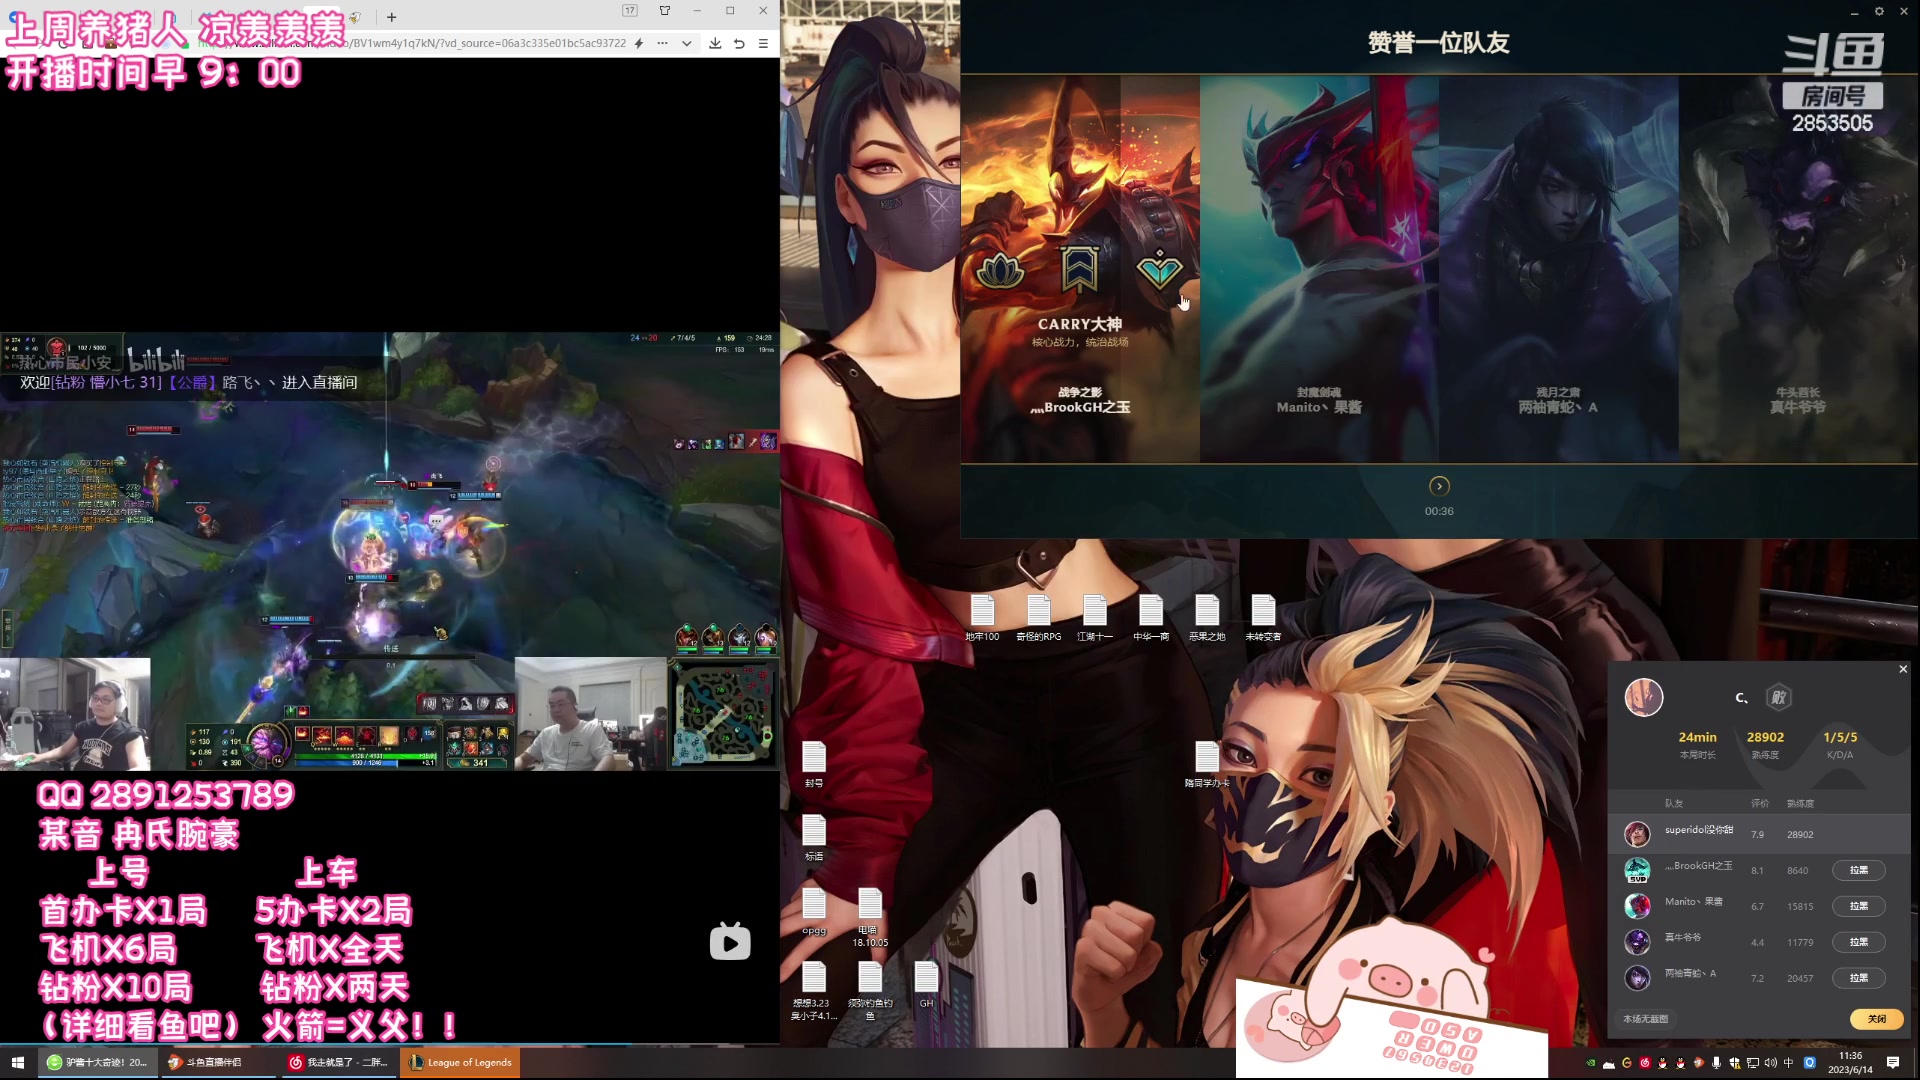Open the three-dot more options in address bar
The image size is (1920, 1080).
pyautogui.click(x=662, y=43)
